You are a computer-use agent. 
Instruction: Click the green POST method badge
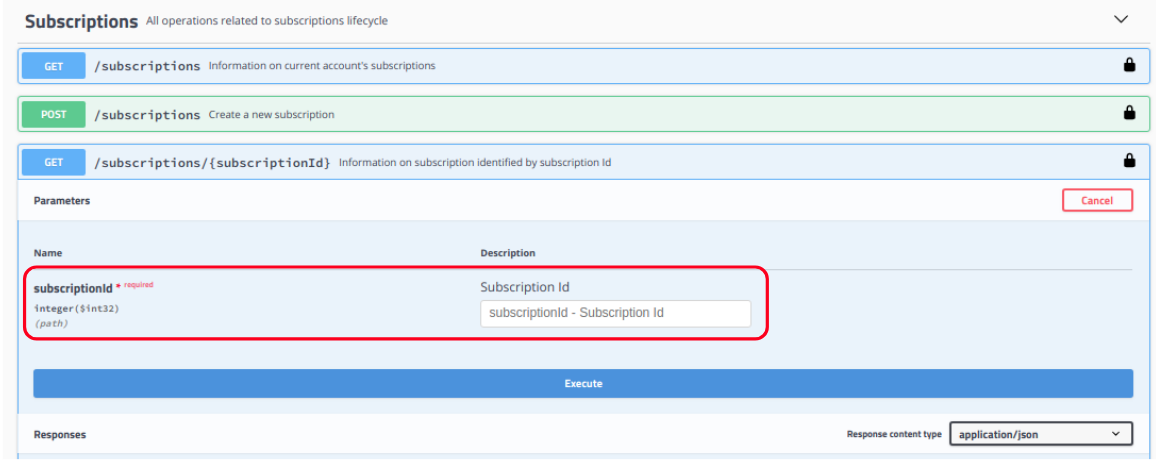[x=53, y=114]
